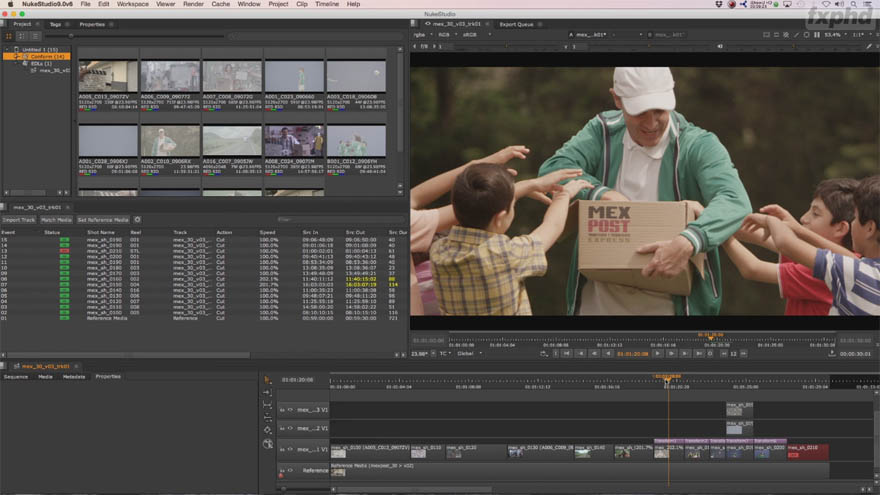
Task: Select the third timeline editing tool icon
Action: [x=267, y=405]
